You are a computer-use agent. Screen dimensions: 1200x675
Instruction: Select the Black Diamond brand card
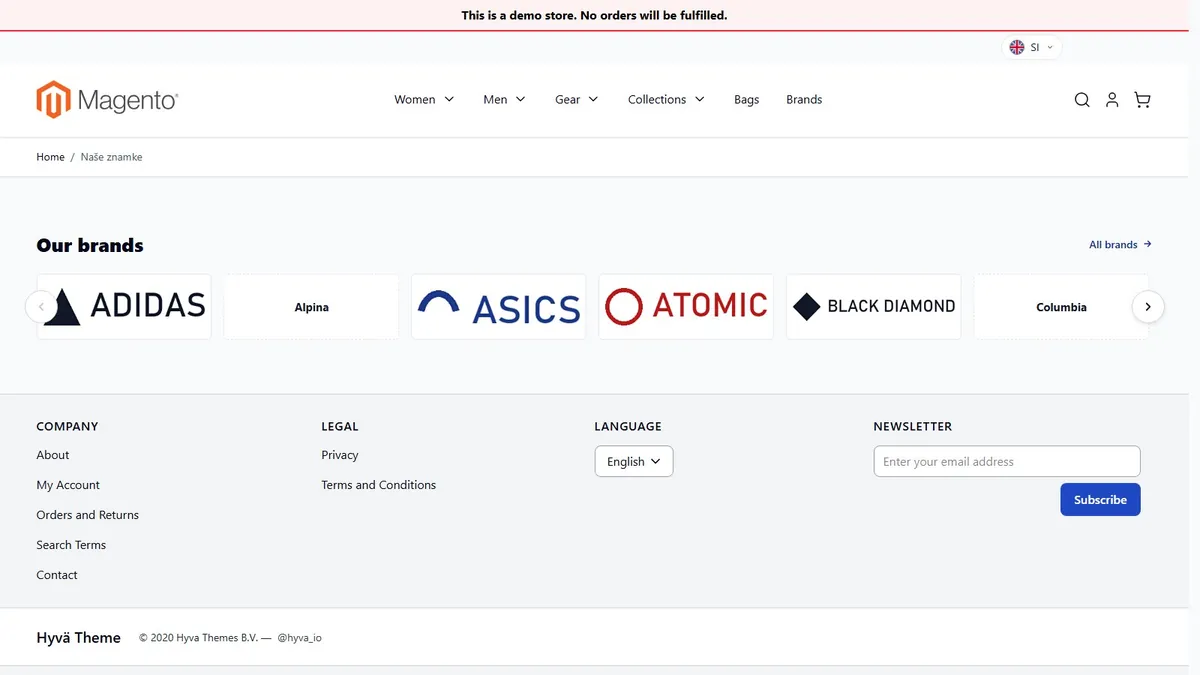(x=874, y=307)
